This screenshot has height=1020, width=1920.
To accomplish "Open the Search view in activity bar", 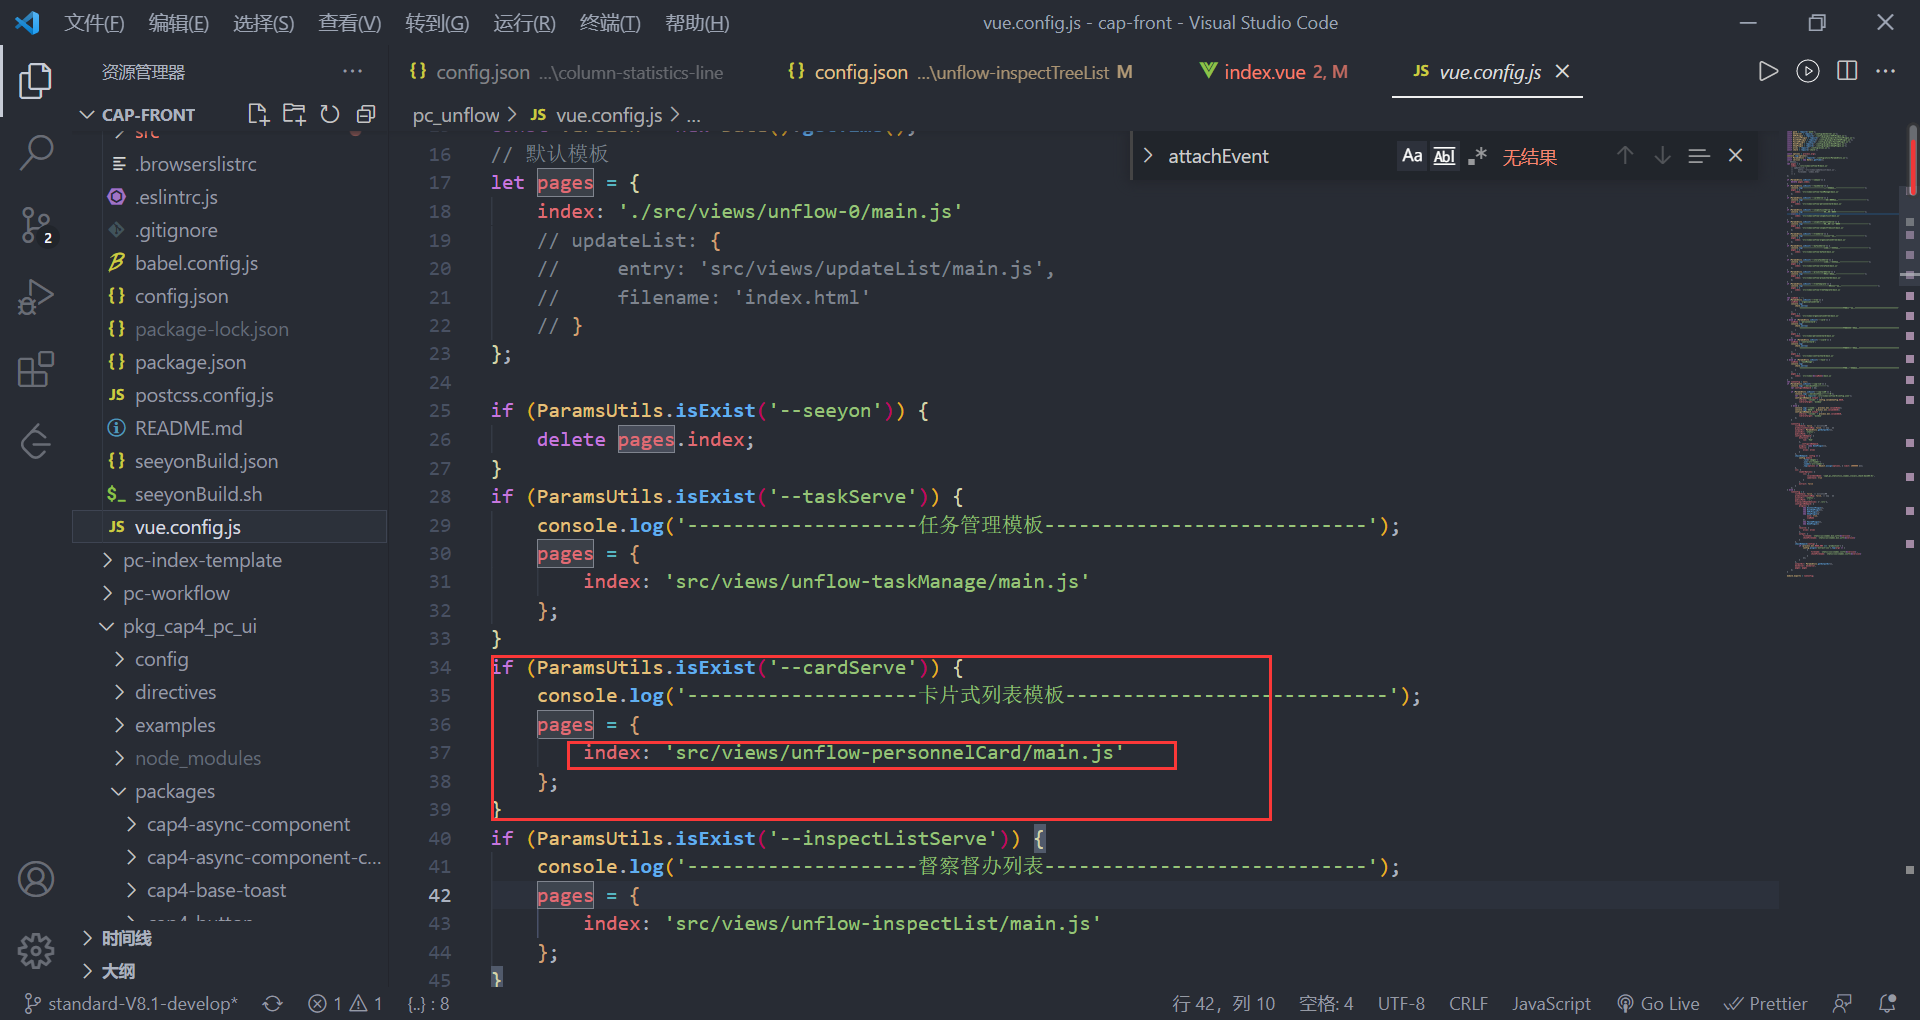I will pyautogui.click(x=36, y=153).
